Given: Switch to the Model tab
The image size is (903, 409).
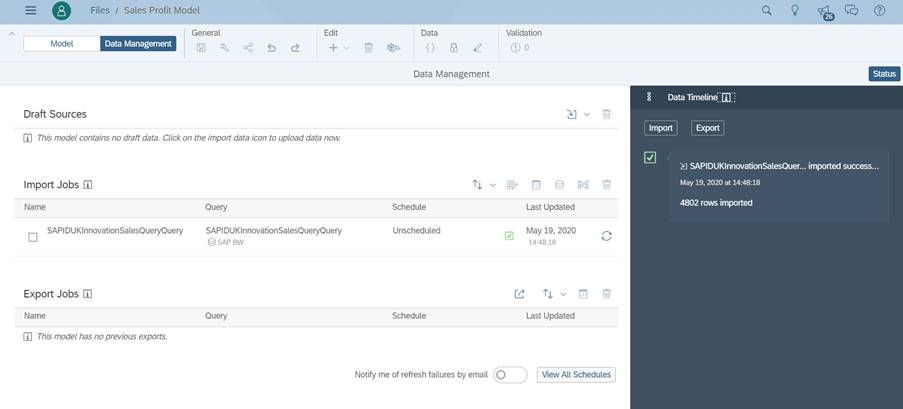Looking at the screenshot, I should 62,44.
